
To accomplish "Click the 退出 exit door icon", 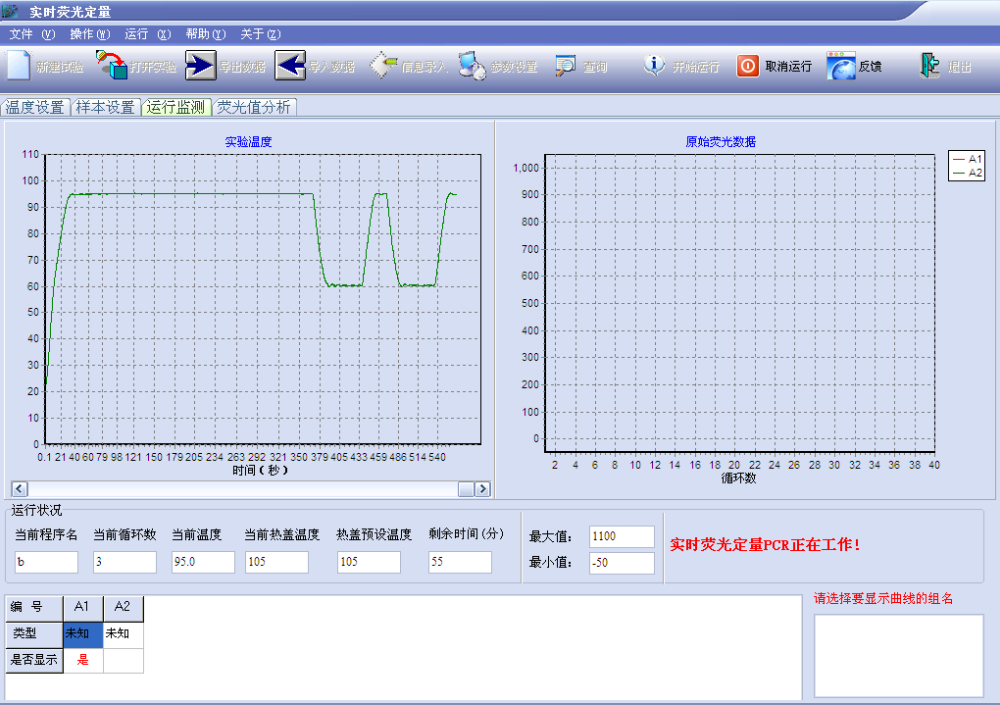I will 929,65.
